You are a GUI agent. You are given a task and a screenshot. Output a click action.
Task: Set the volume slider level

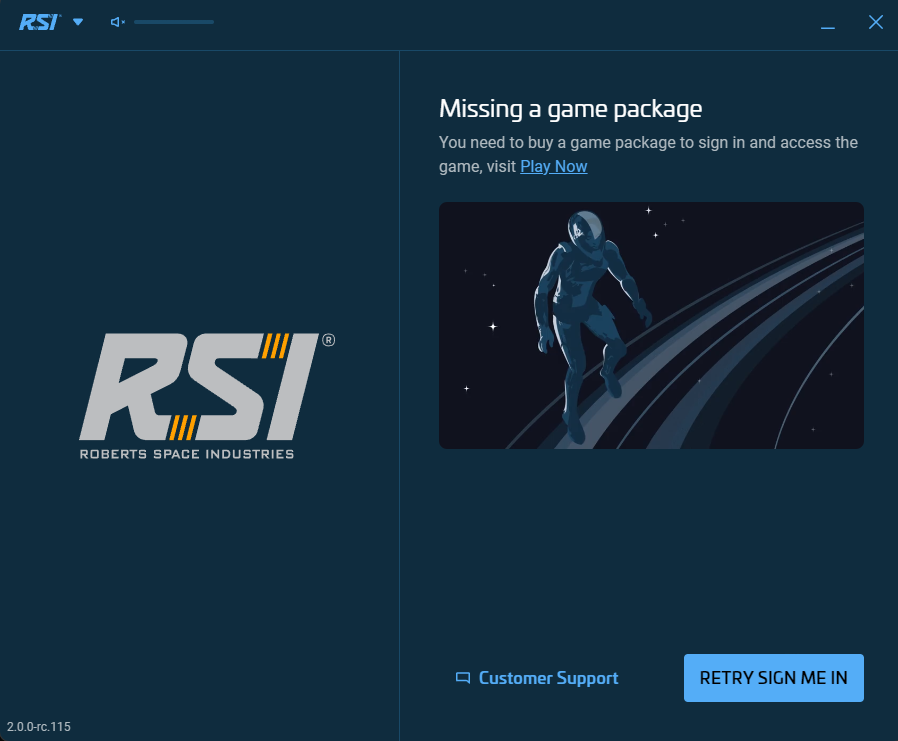(174, 22)
